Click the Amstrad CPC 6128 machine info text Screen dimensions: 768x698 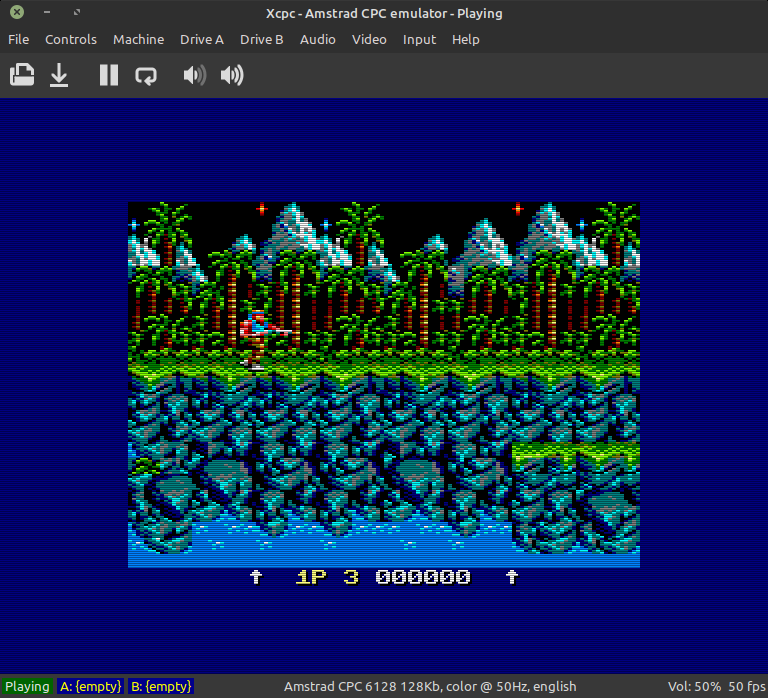coord(430,686)
